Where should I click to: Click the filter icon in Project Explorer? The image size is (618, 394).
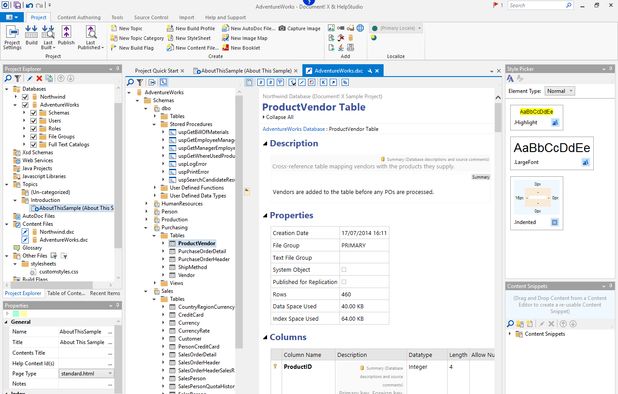17,78
